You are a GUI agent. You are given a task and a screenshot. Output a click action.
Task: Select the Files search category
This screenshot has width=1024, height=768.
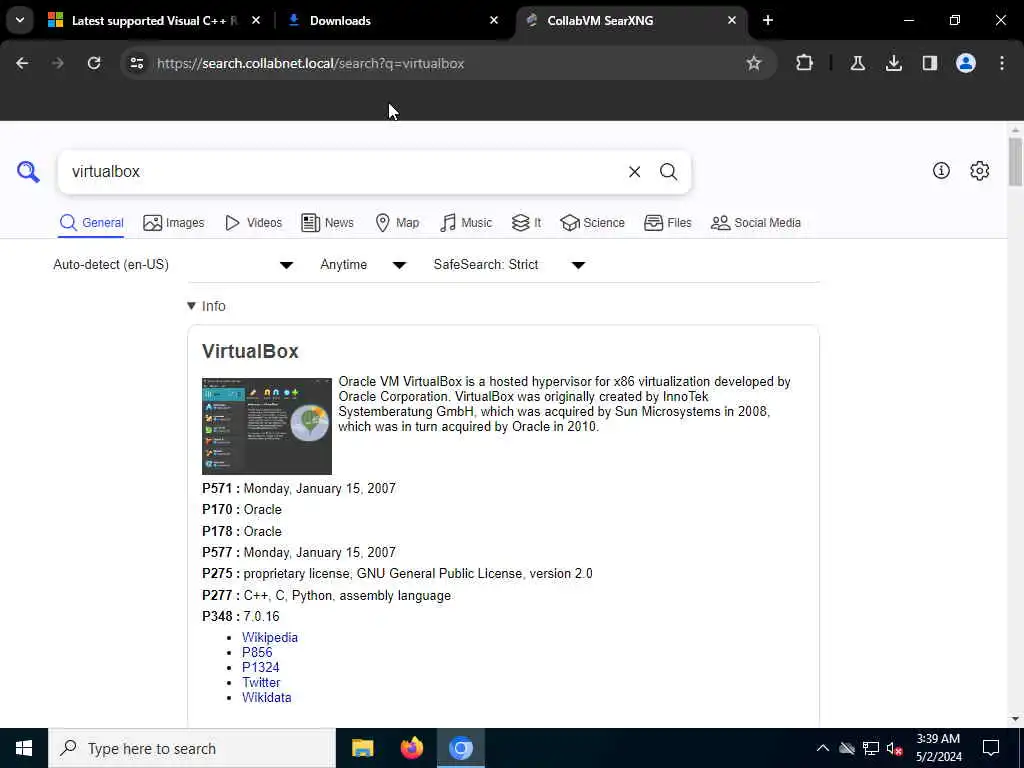(x=667, y=223)
